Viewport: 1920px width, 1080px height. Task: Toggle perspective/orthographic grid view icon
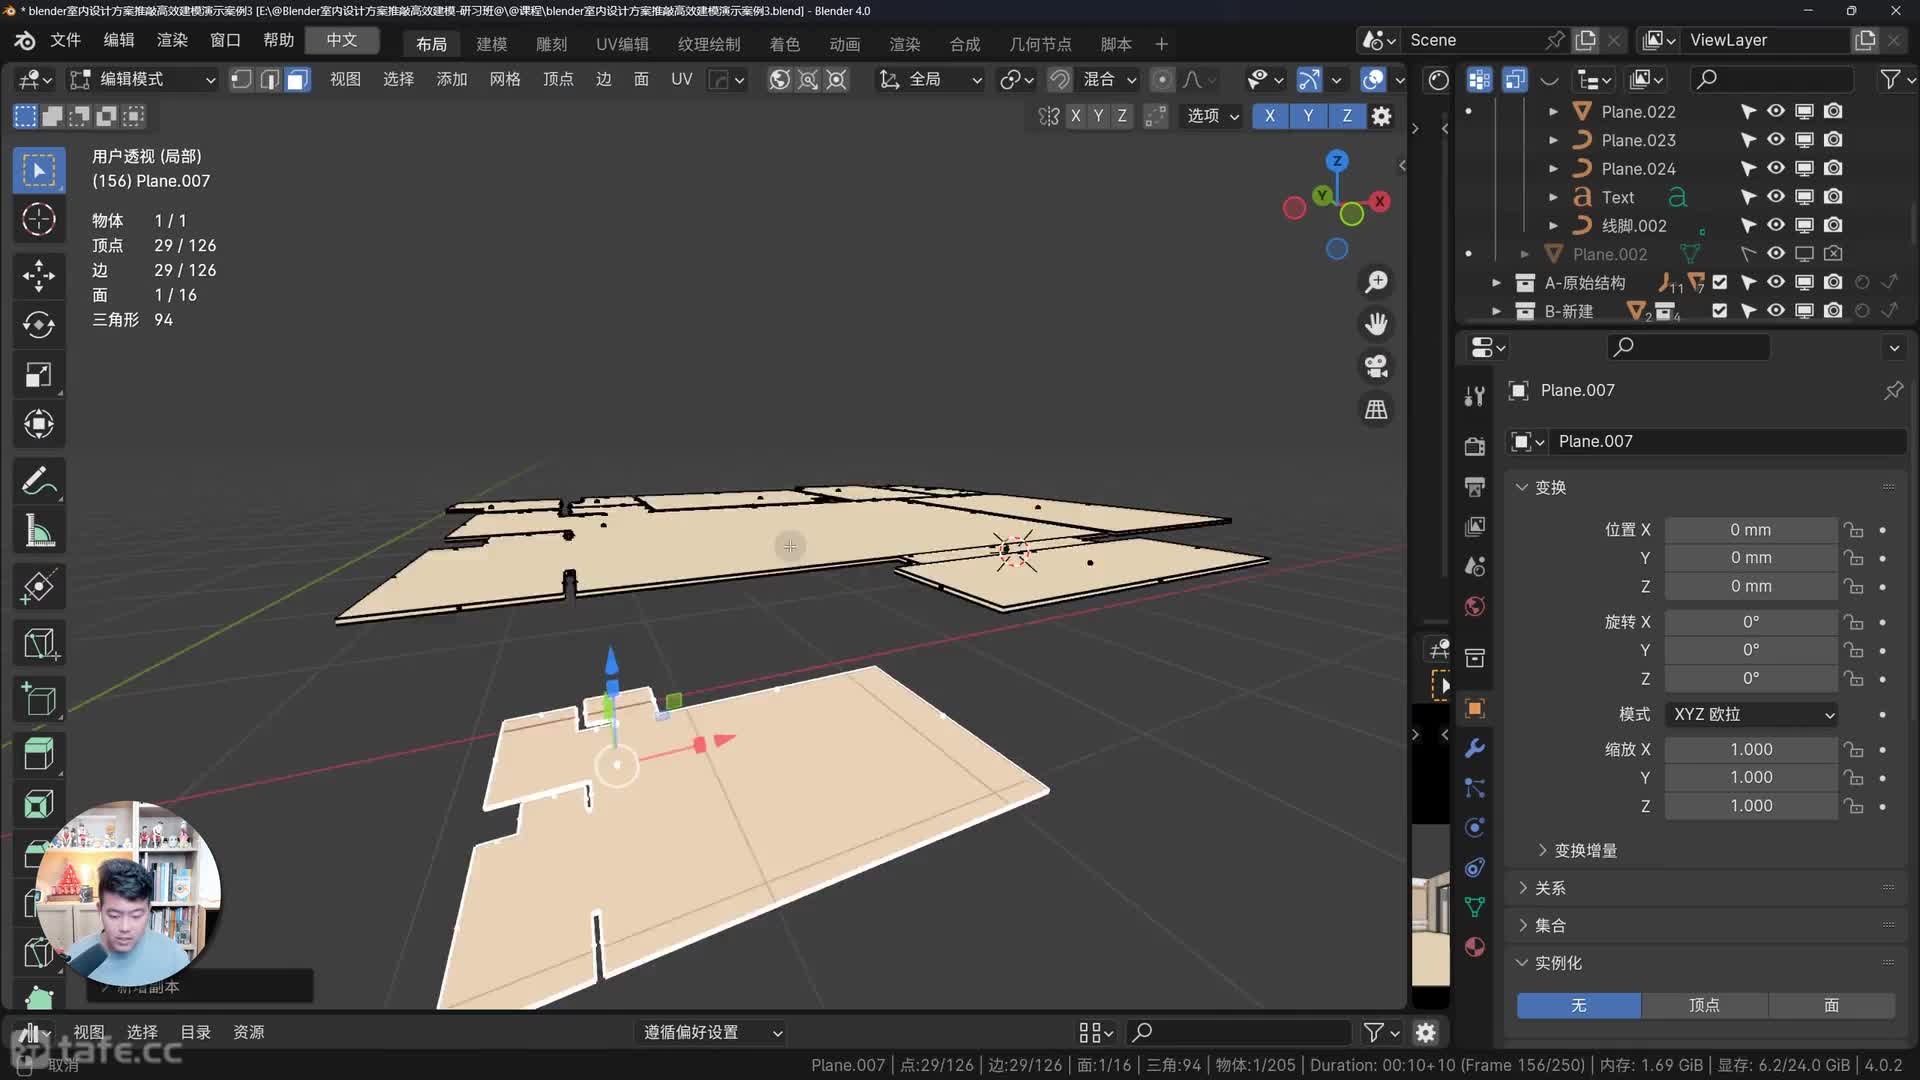1377,410
